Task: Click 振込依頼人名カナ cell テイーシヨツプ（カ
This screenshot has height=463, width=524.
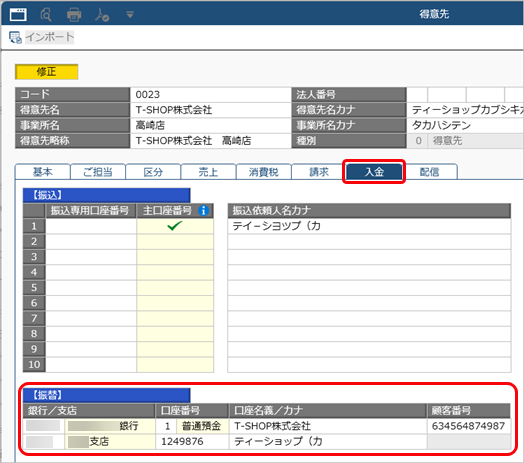Action: click(x=369, y=226)
